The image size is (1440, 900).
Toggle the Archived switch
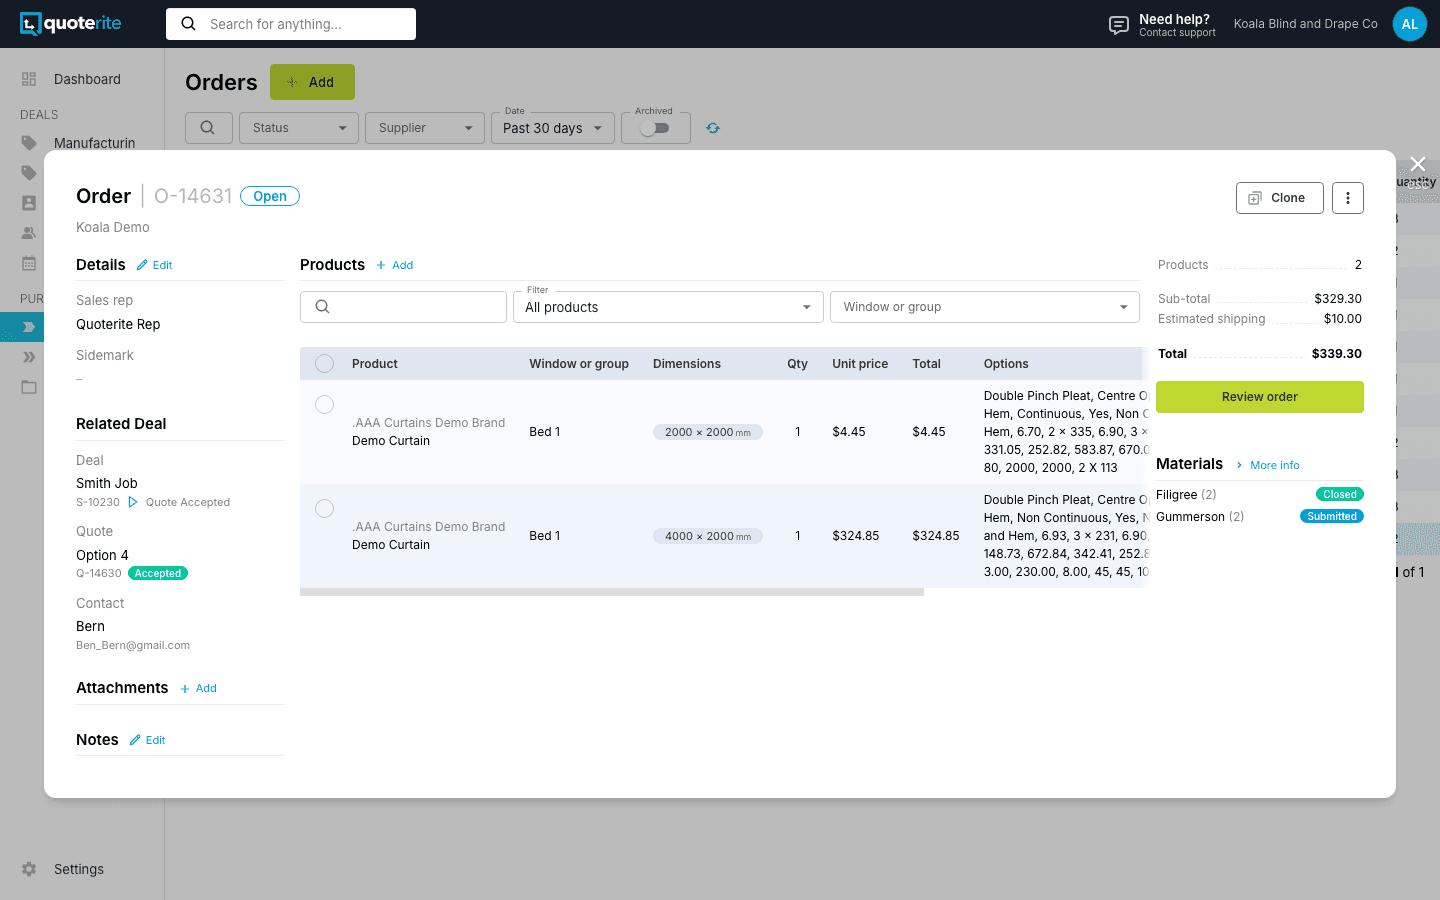click(x=655, y=128)
